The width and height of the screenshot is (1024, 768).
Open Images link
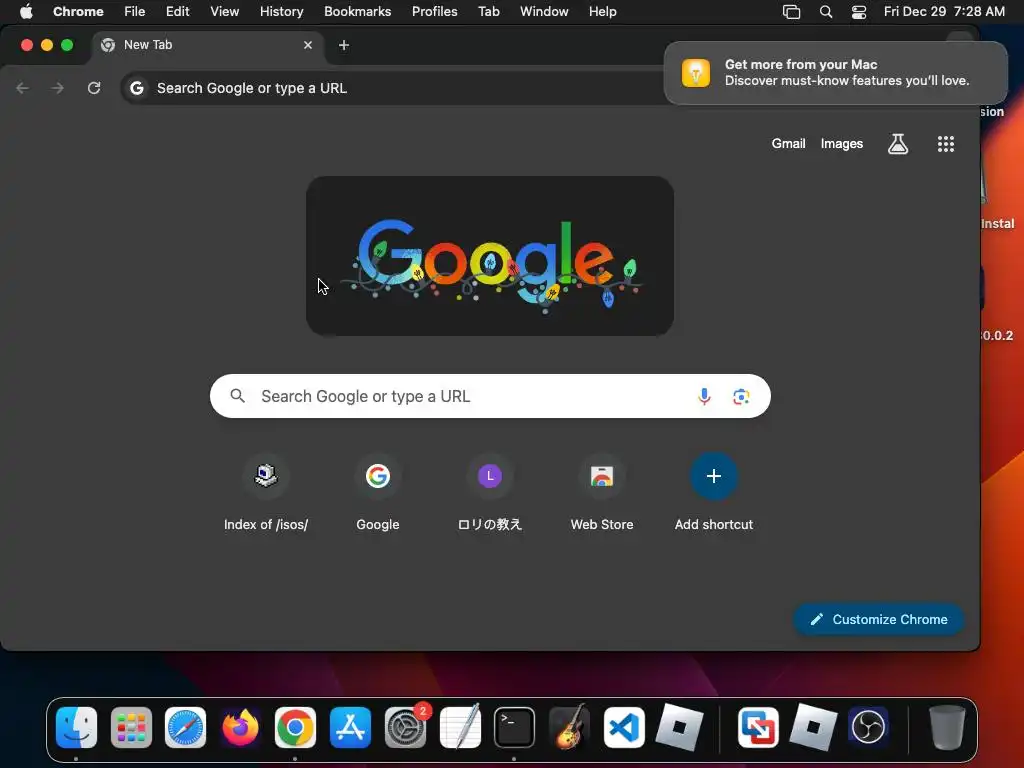click(x=842, y=144)
